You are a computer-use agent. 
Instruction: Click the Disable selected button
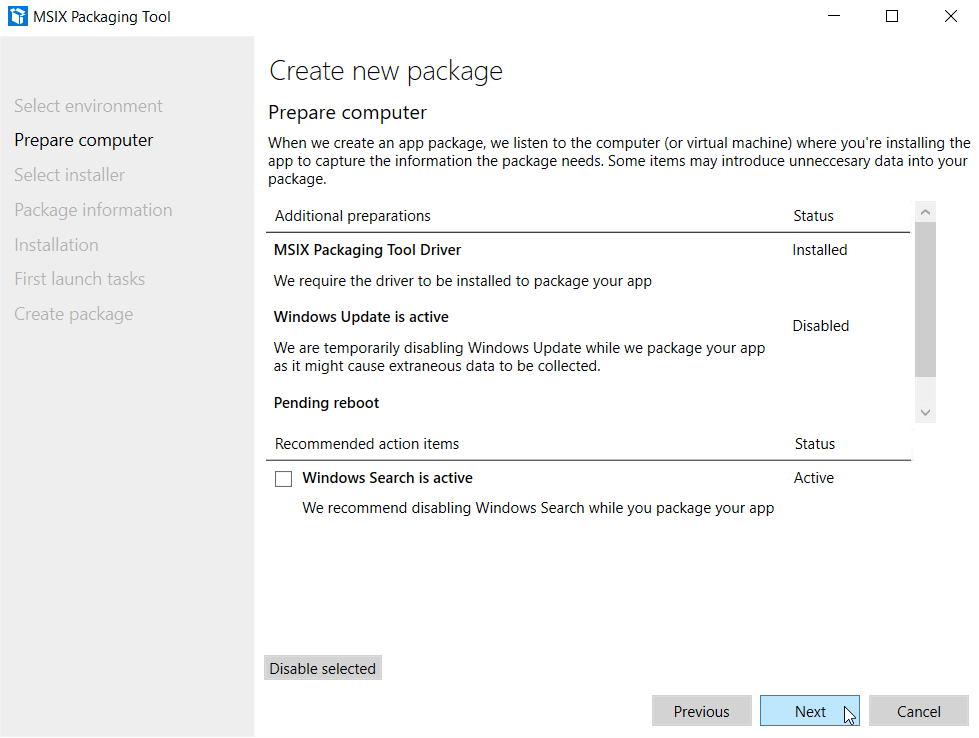323,668
